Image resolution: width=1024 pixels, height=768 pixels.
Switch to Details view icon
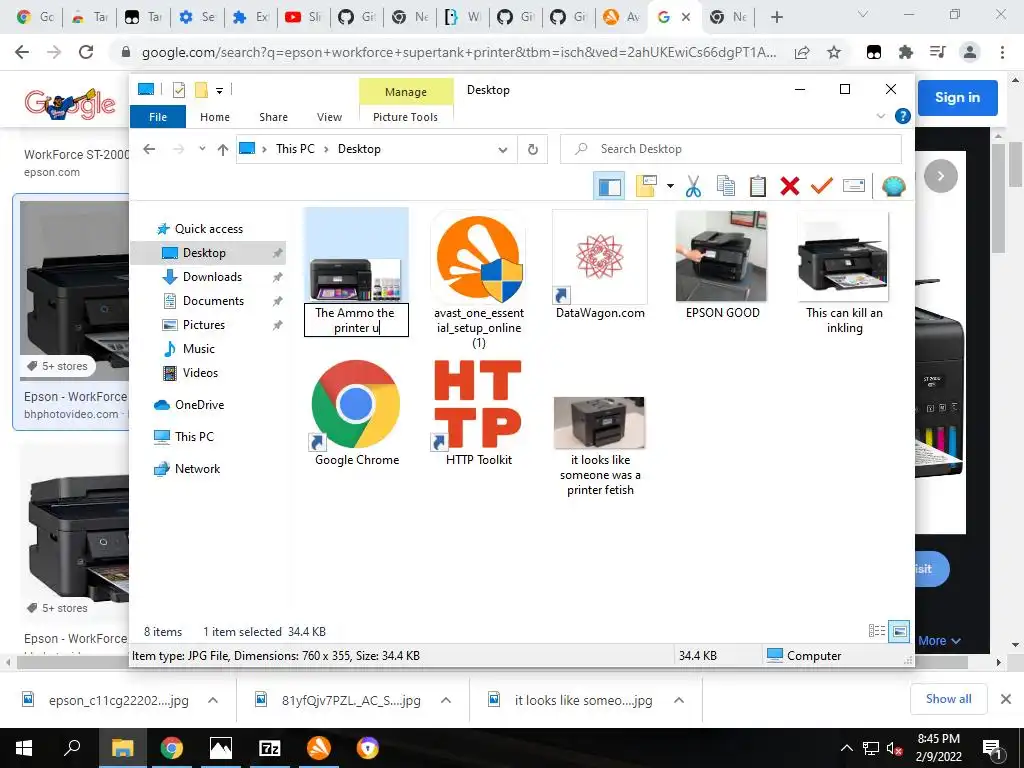coord(876,631)
